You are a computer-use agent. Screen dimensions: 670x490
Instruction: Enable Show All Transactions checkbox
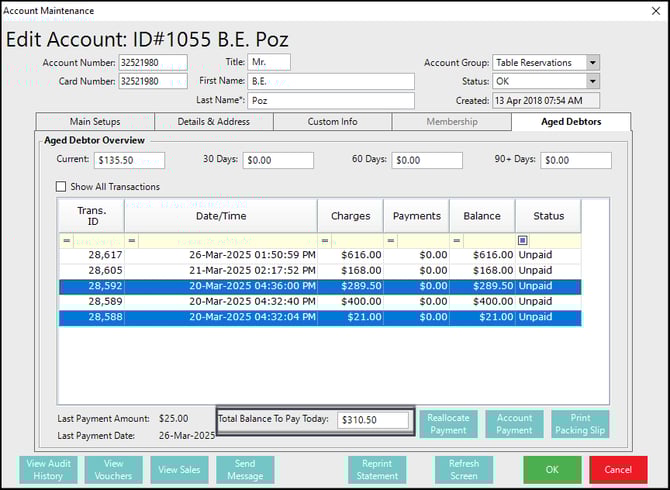[61, 187]
